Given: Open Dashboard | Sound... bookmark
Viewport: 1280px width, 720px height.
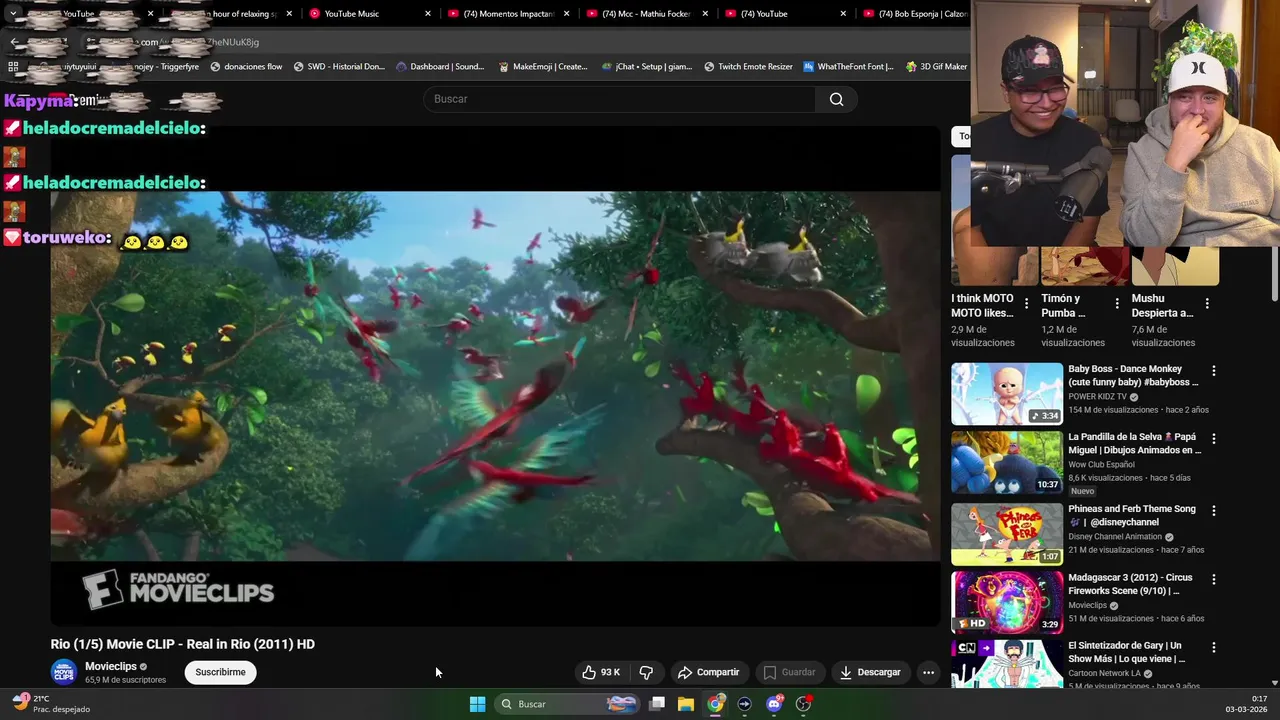Looking at the screenshot, I should tap(440, 67).
